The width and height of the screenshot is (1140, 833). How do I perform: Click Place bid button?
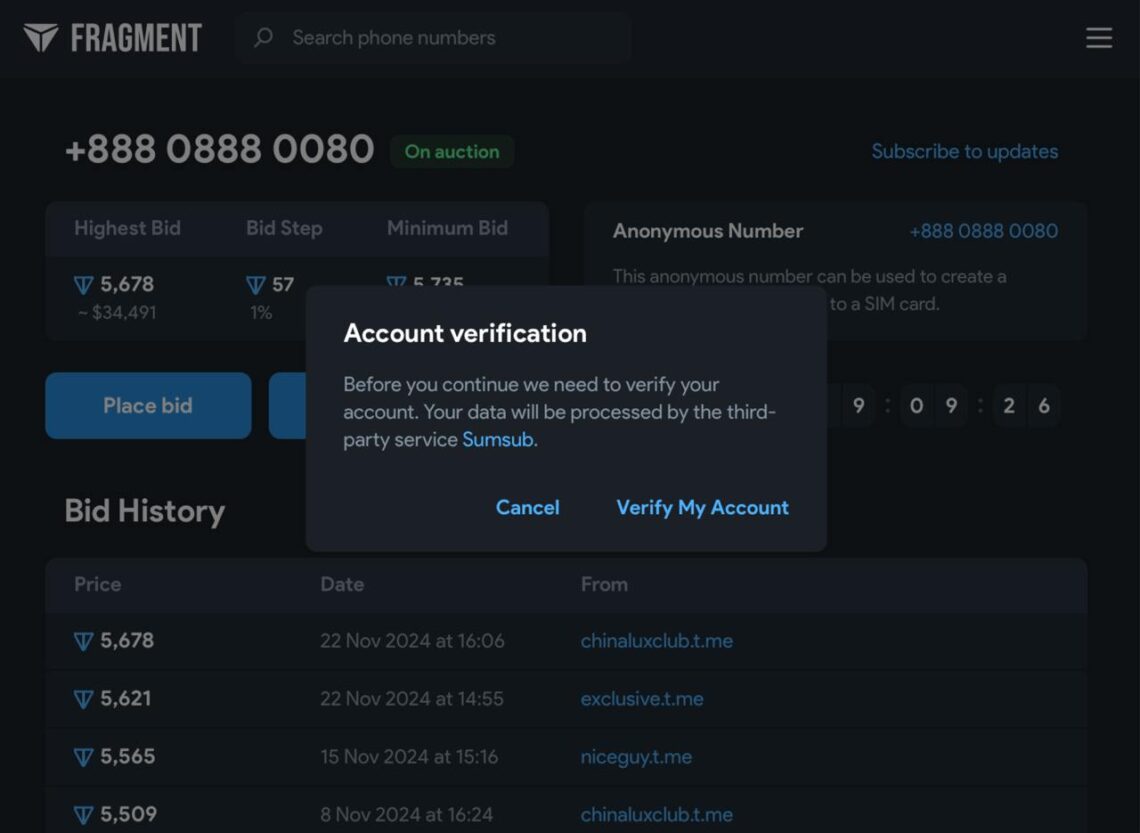pyautogui.click(x=148, y=406)
